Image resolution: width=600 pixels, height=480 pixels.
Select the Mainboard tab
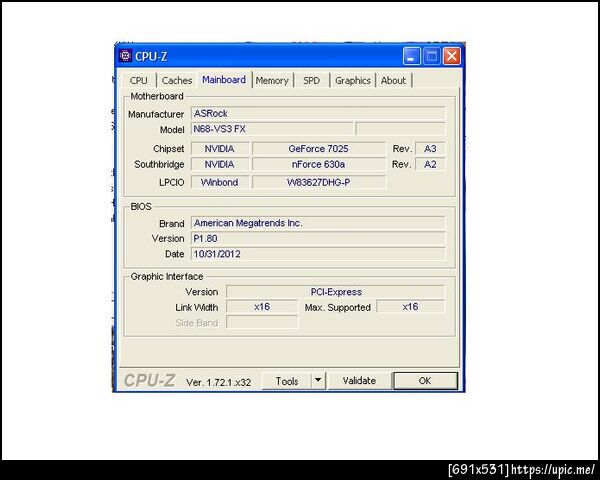pos(224,80)
